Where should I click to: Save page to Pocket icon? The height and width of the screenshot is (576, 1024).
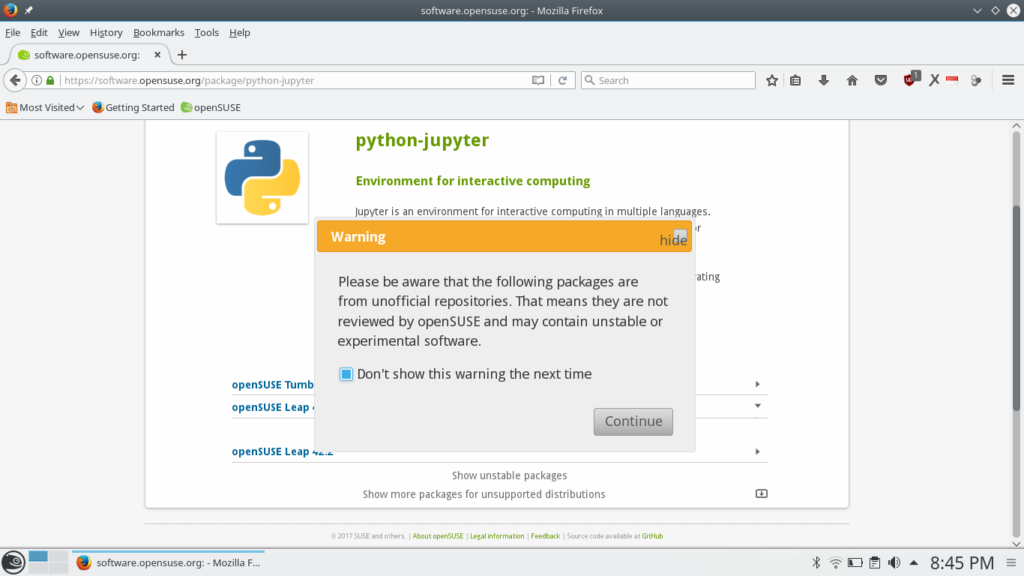(x=881, y=80)
